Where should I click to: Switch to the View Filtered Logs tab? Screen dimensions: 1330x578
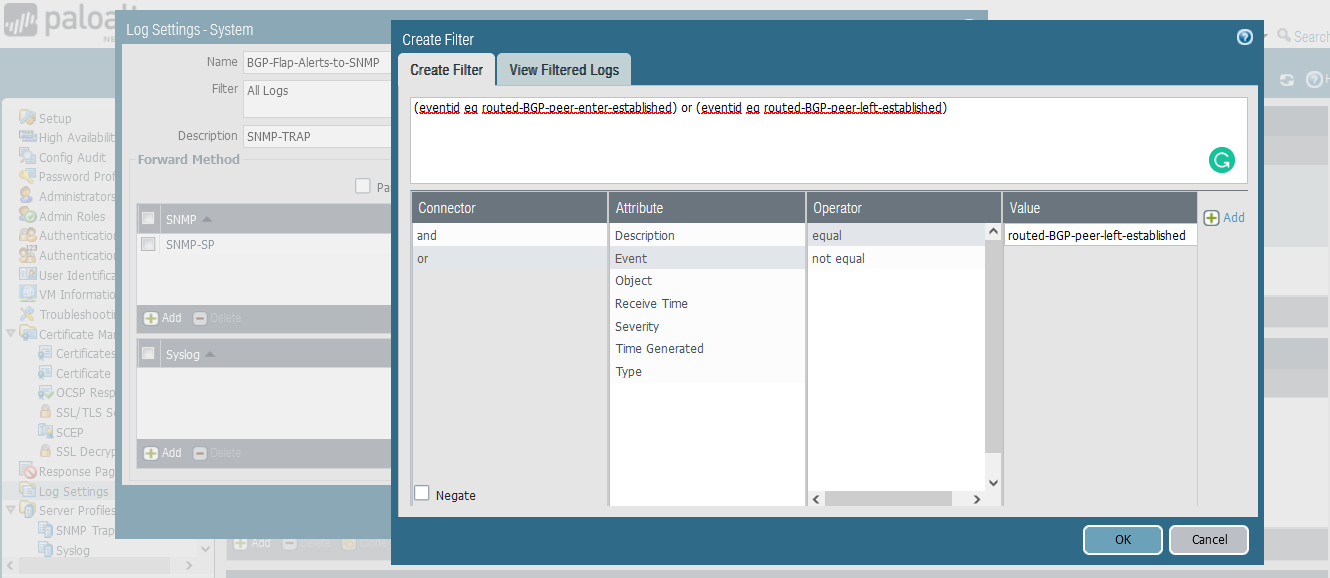(564, 70)
